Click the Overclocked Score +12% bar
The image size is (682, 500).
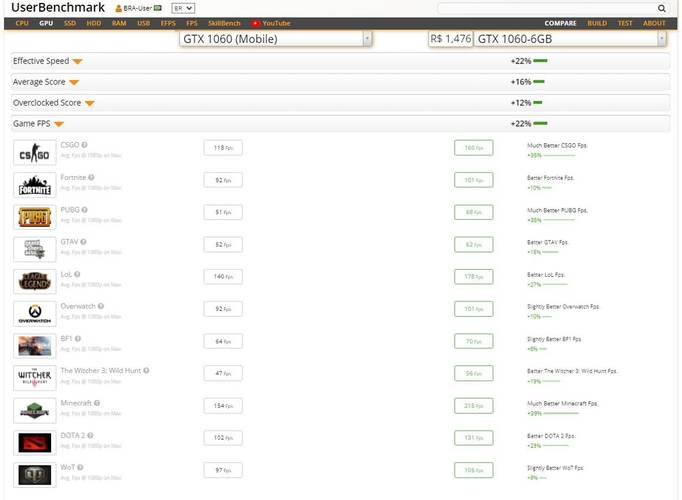click(x=538, y=103)
